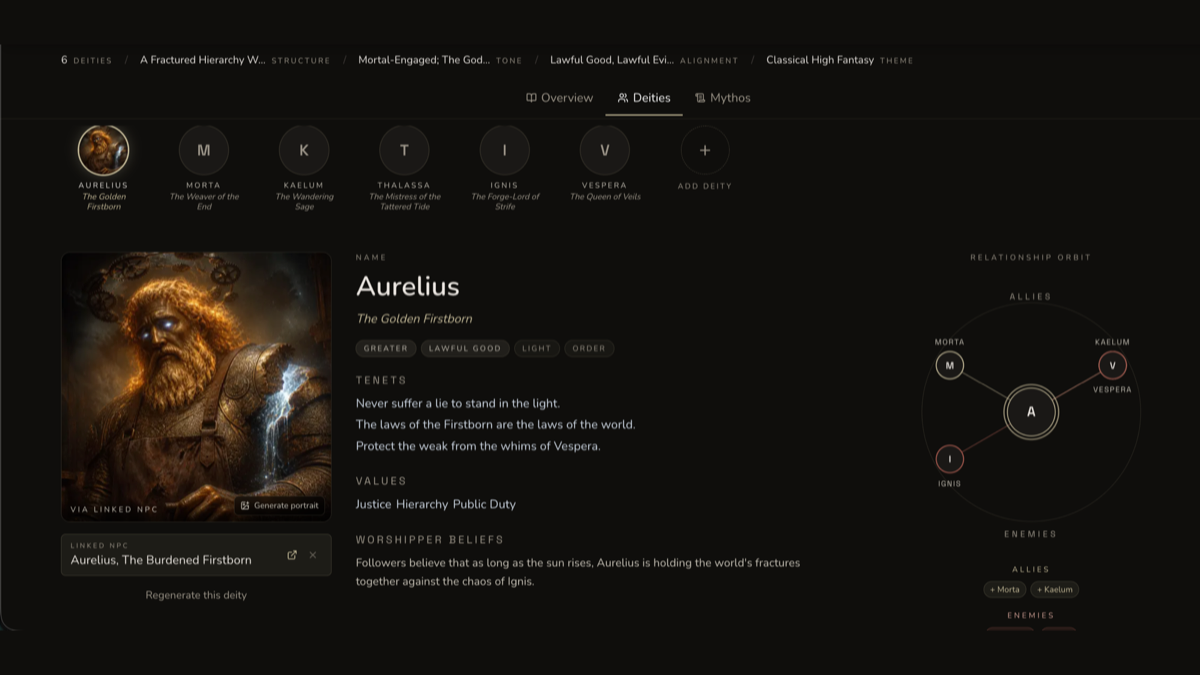Switch to the Overview tab
Viewport: 1200px width, 675px height.
(560, 98)
